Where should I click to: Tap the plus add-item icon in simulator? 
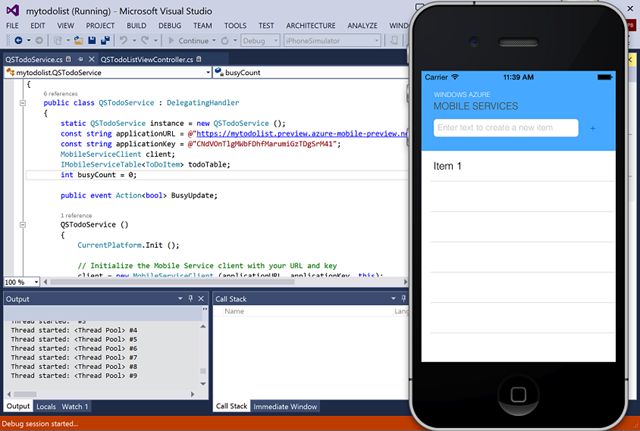(593, 128)
